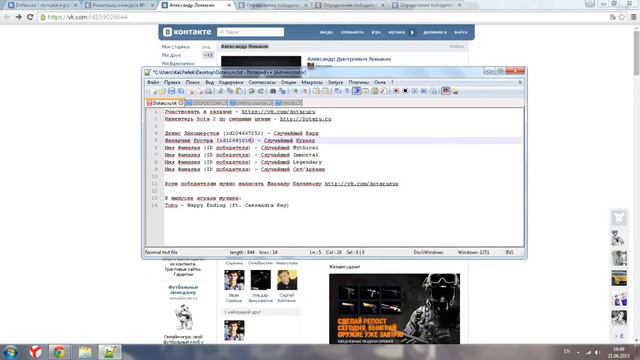Open 'Мои Друзья' in VK sidebar
The image size is (640, 360).
click(x=171, y=55)
